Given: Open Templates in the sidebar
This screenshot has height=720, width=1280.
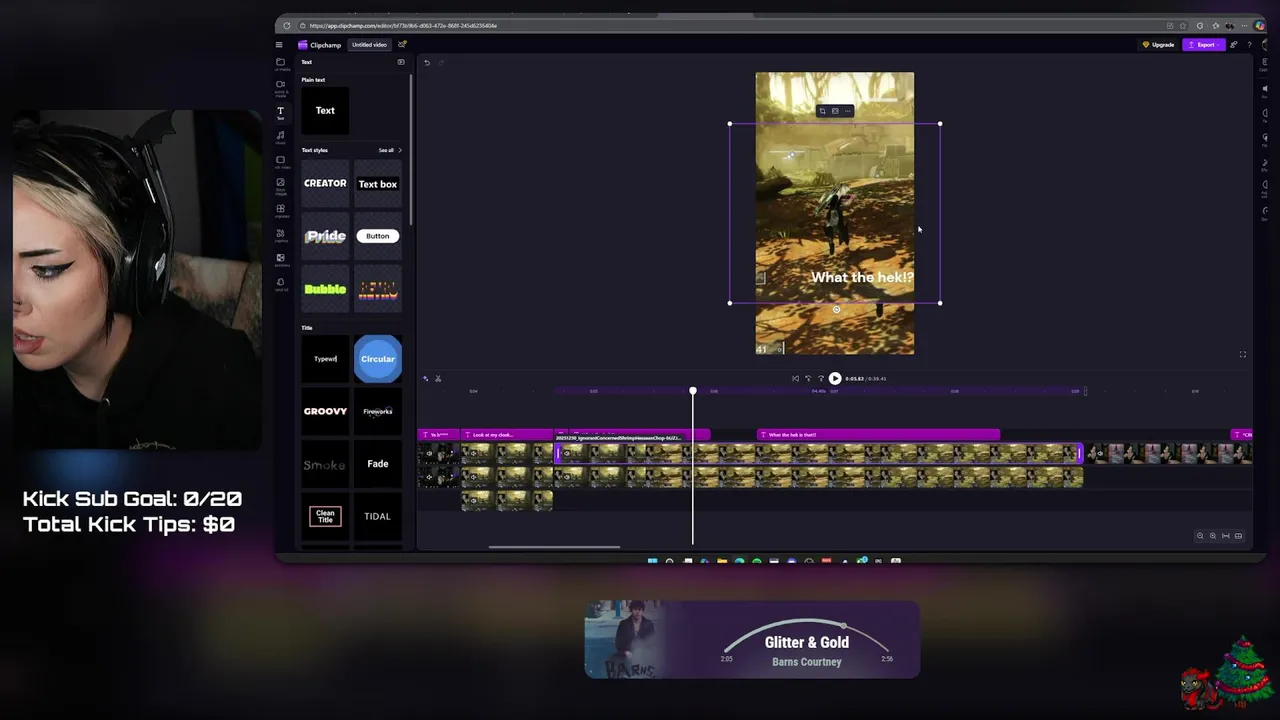Looking at the screenshot, I should 281,211.
